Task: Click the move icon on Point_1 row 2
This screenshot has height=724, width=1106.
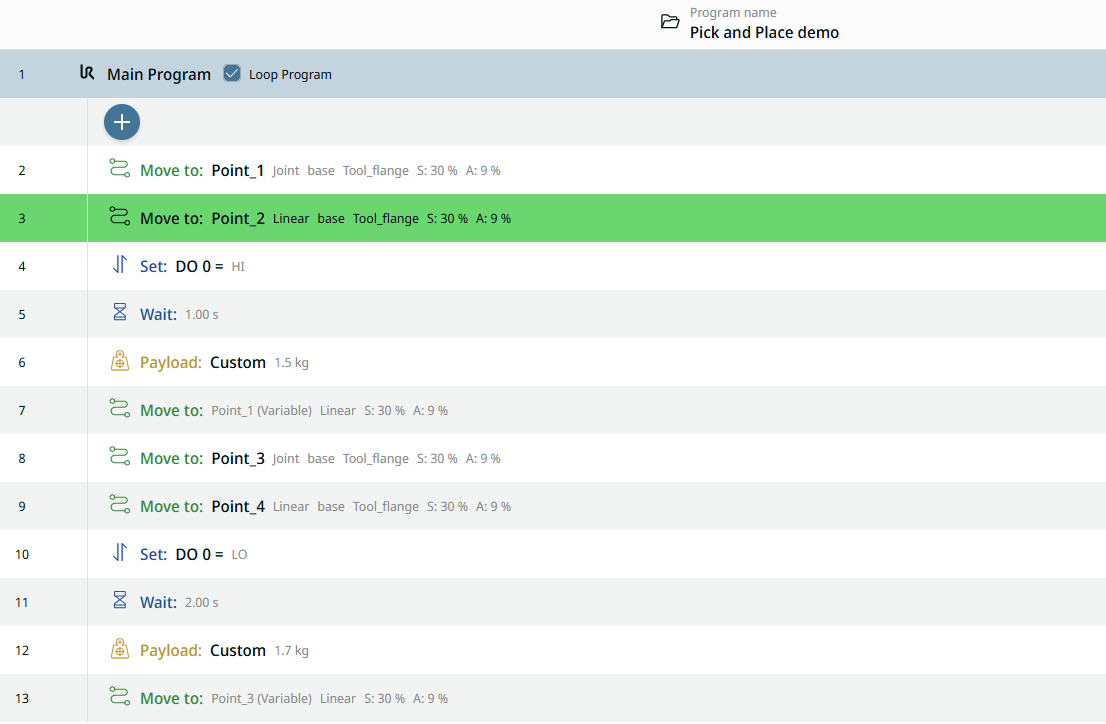Action: pos(119,169)
